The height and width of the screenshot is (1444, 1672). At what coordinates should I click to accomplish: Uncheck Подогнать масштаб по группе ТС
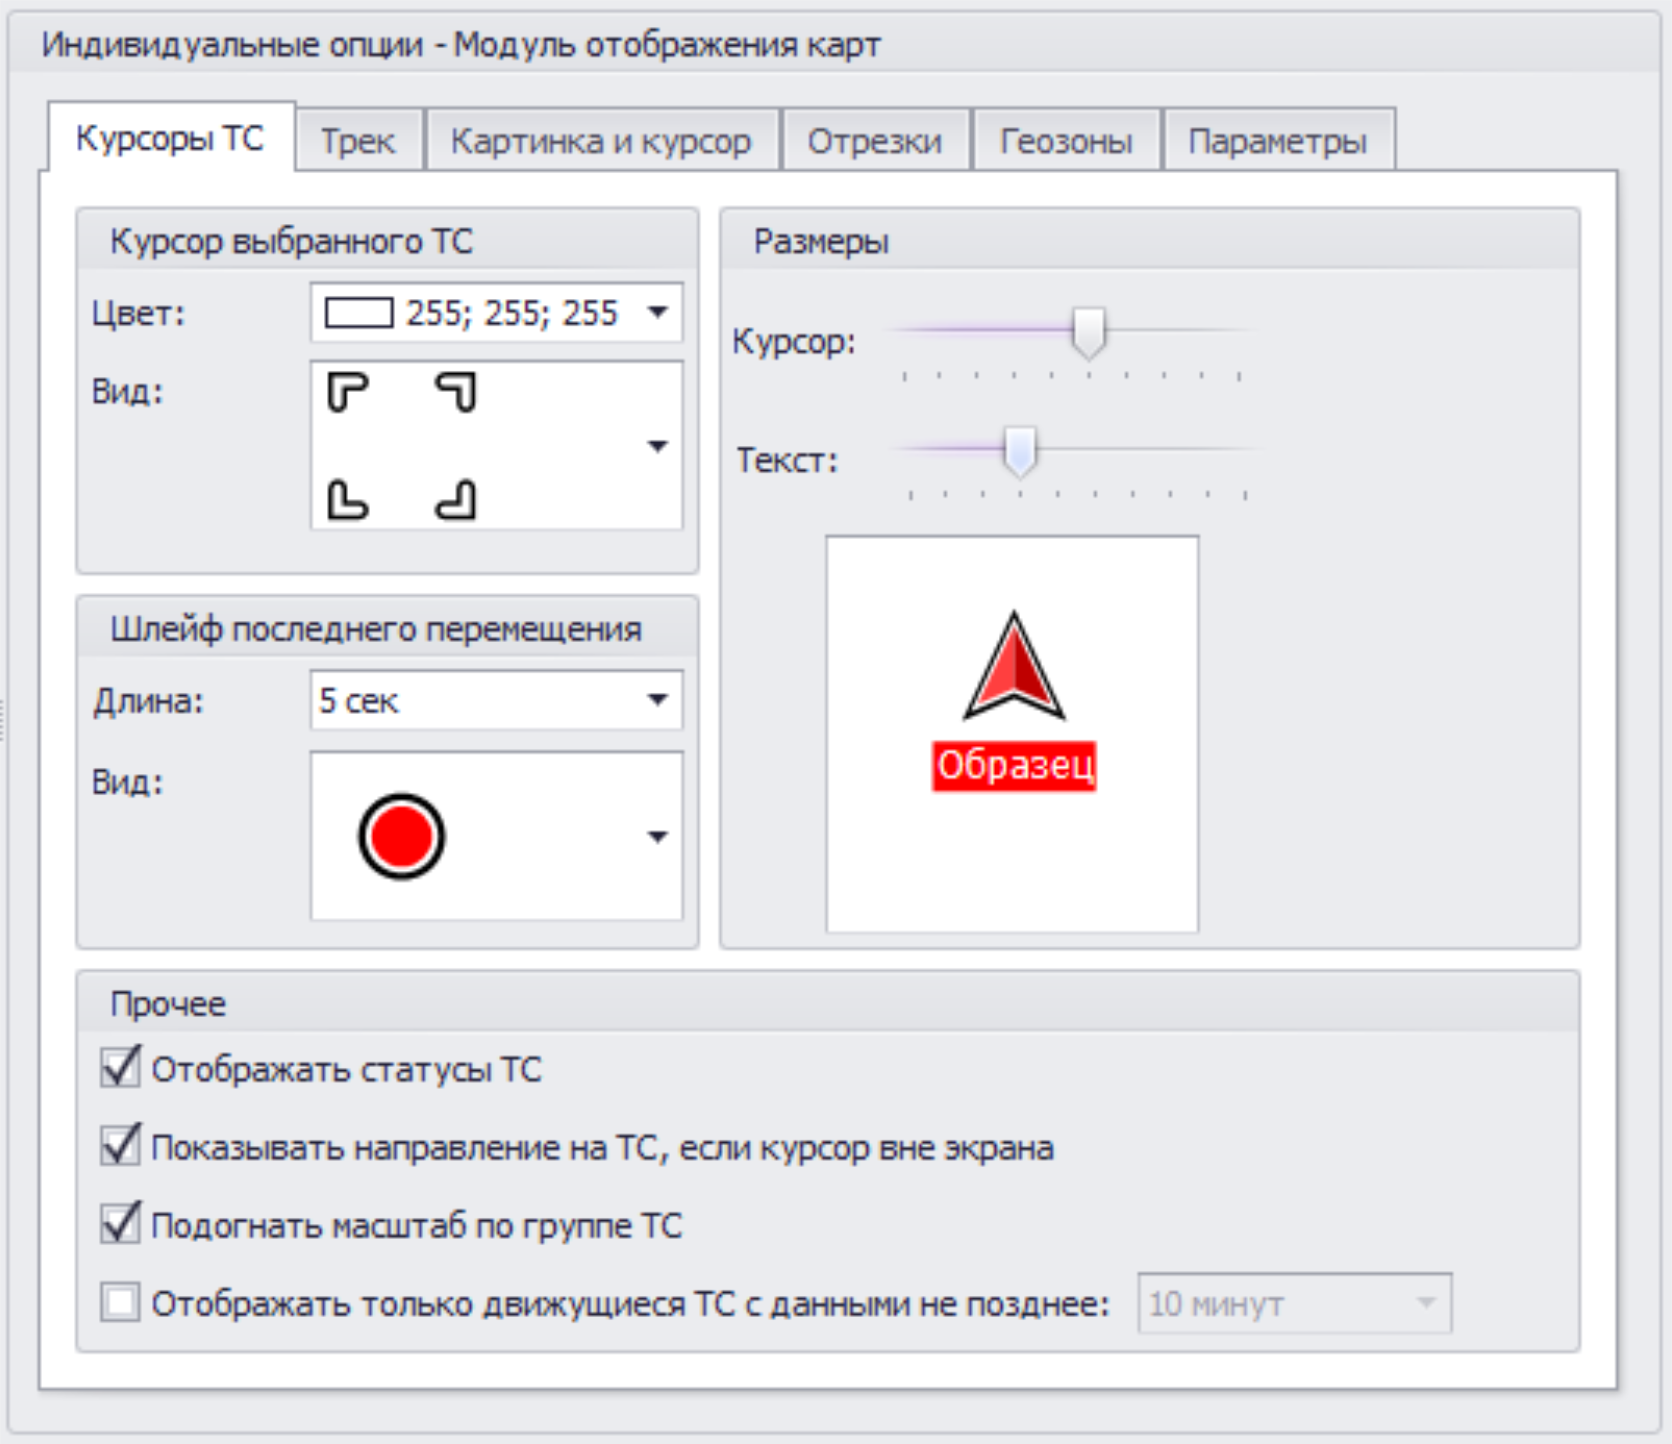121,1224
